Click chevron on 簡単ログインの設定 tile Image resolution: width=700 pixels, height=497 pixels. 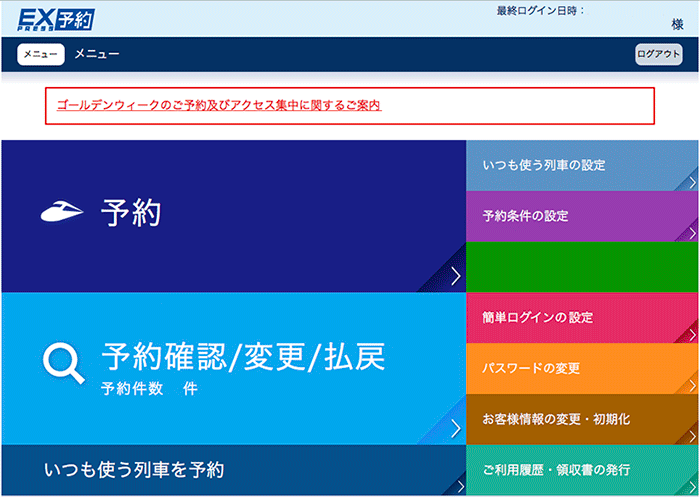[x=692, y=335]
